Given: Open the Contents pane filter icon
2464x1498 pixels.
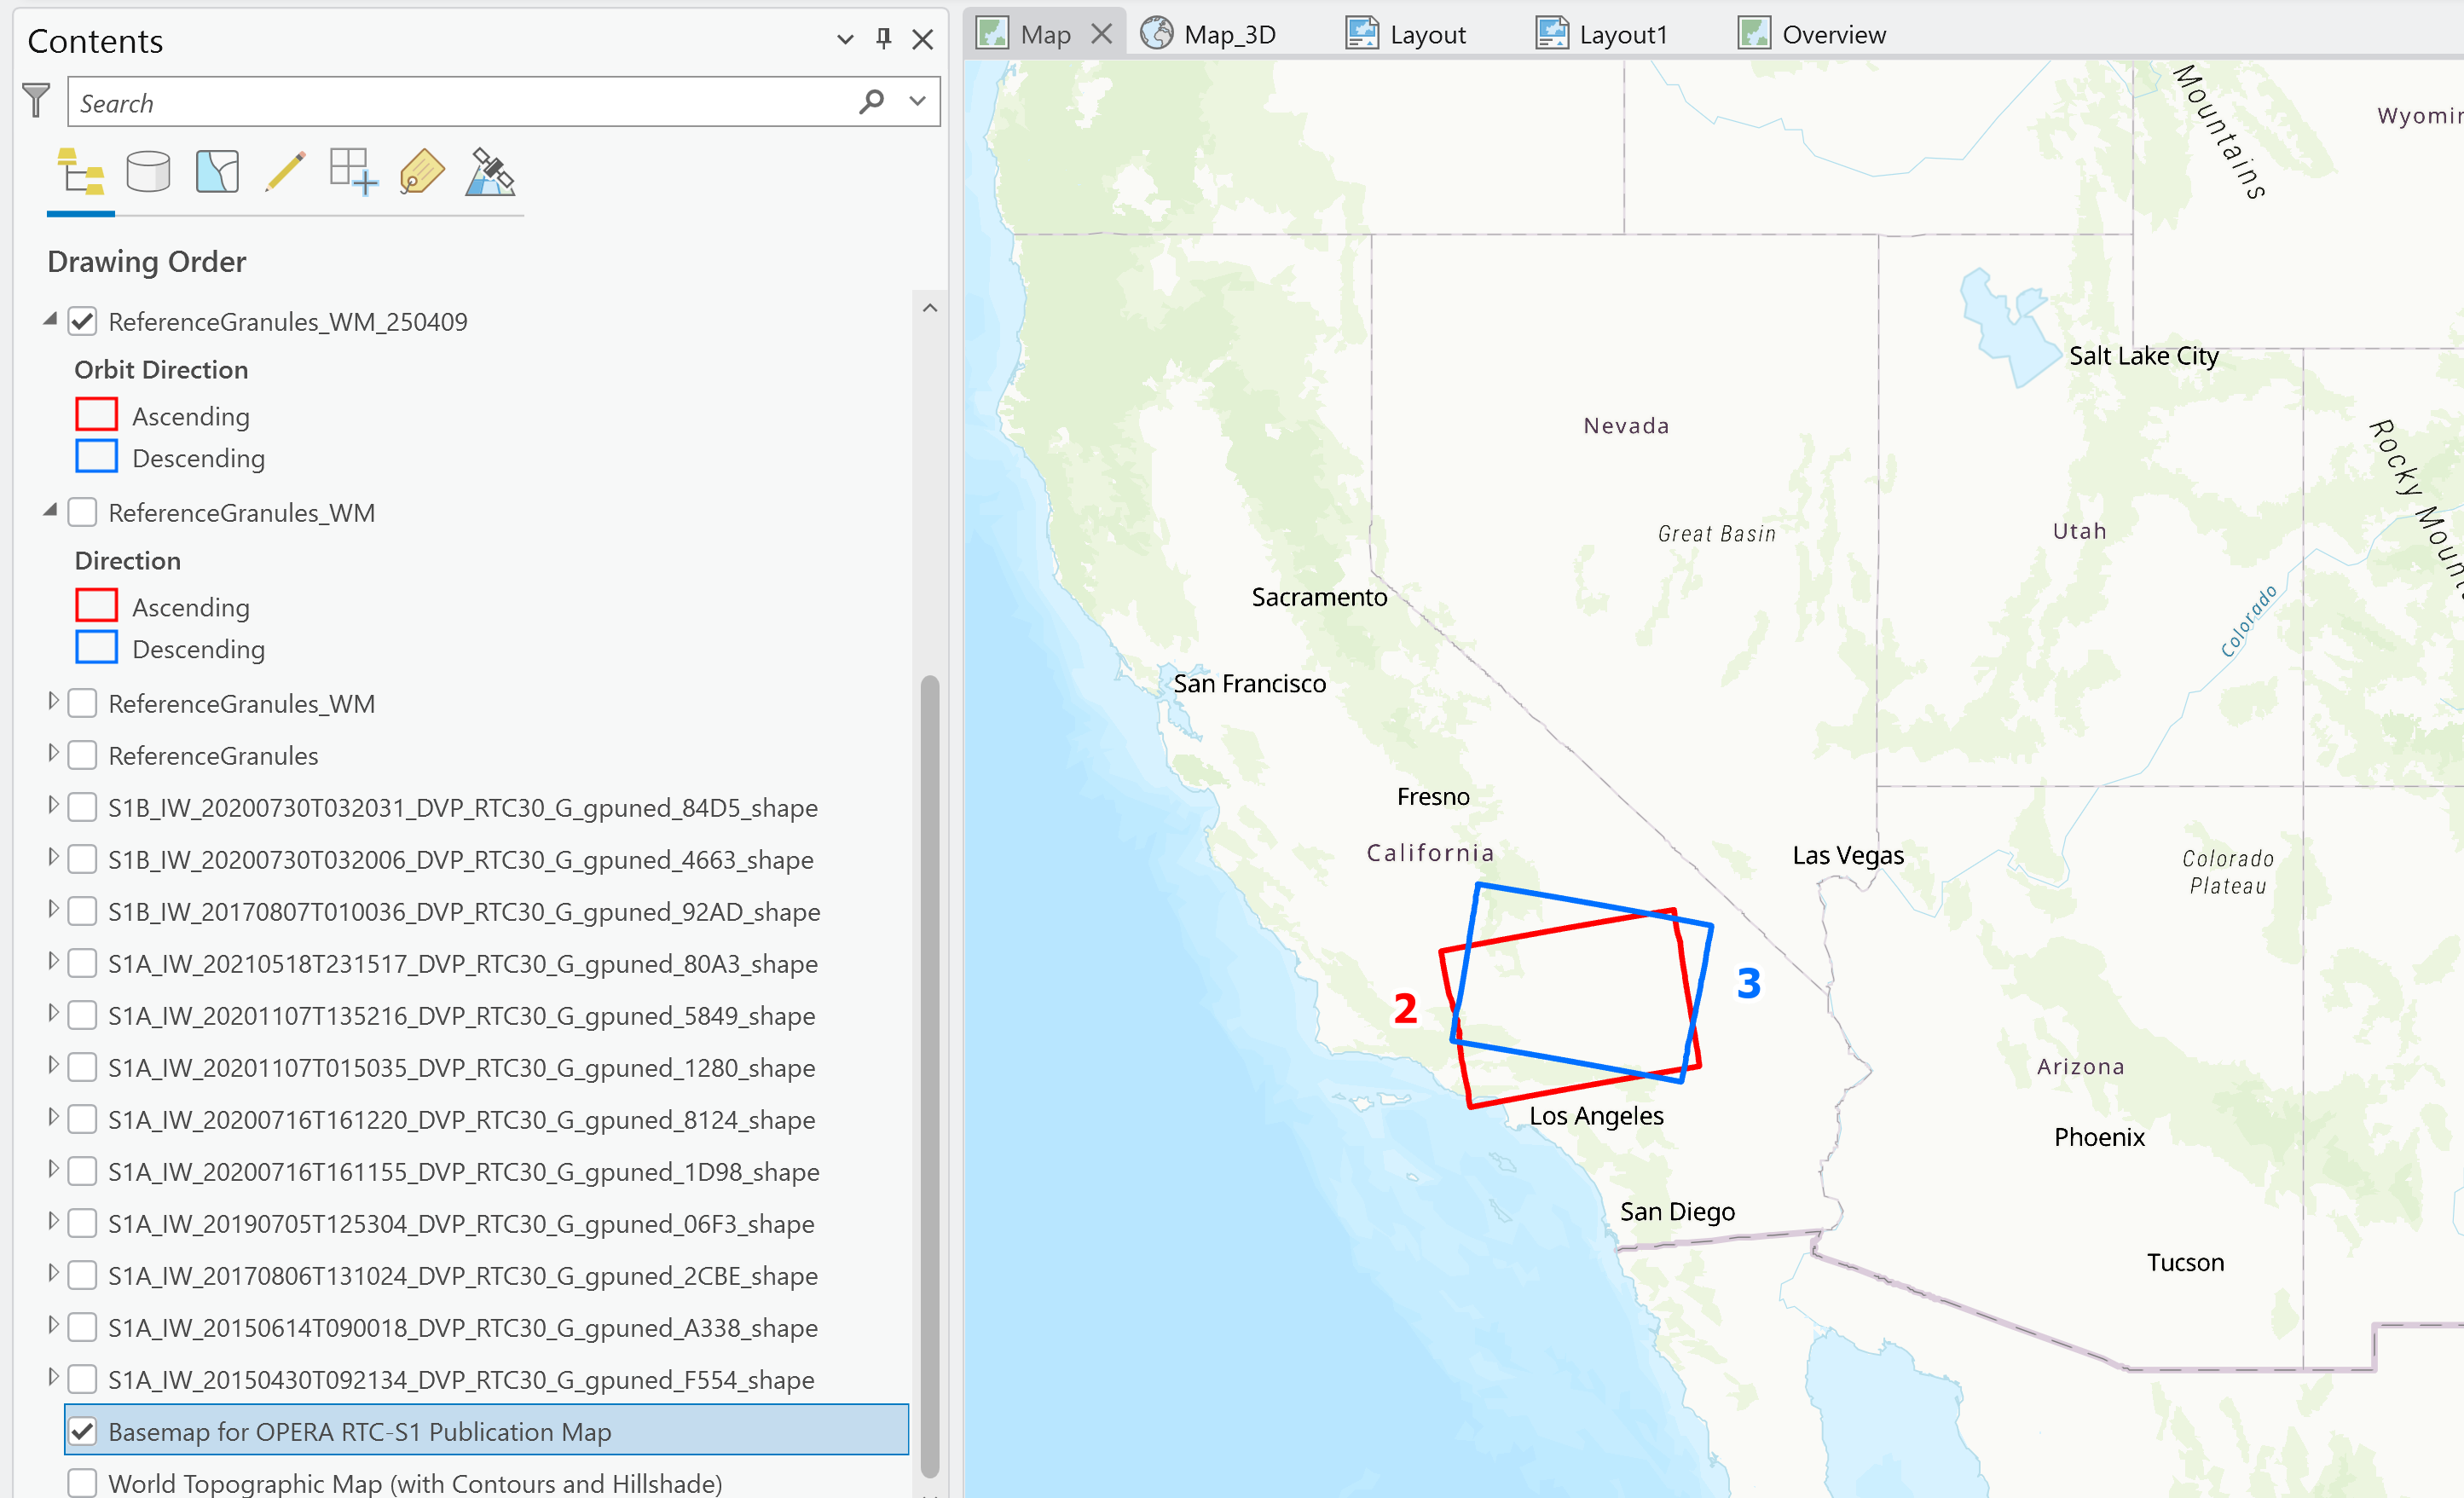Looking at the screenshot, I should click(35, 100).
